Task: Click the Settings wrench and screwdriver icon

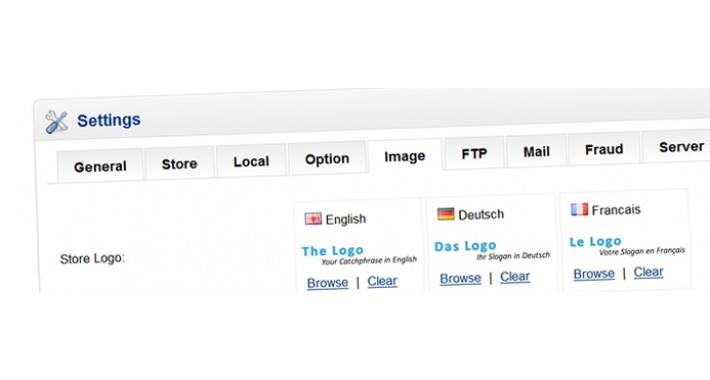Action: coord(57,122)
